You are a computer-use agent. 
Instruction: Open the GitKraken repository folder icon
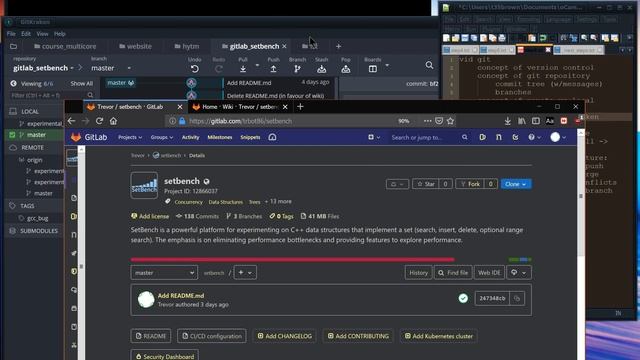point(13,46)
